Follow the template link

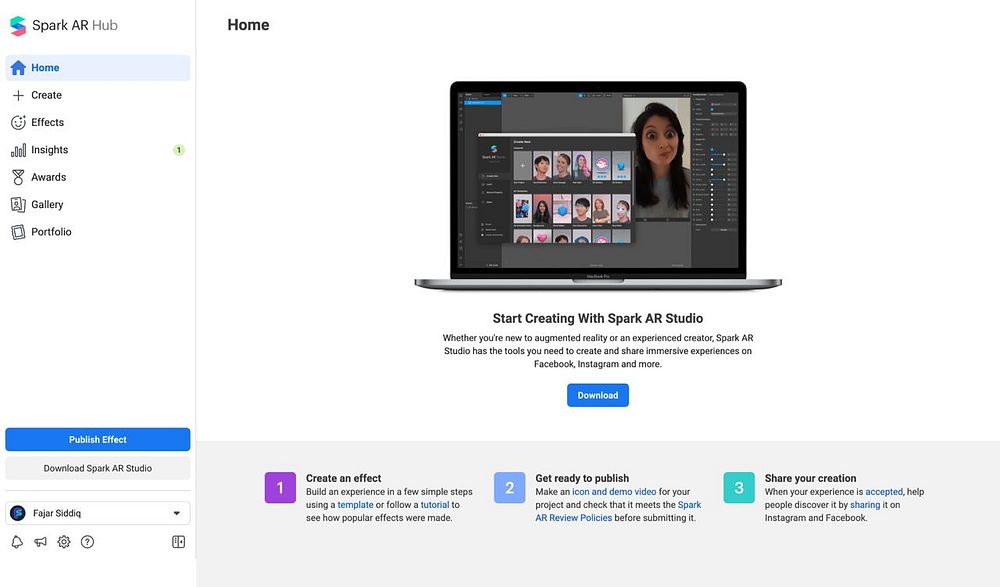point(355,505)
